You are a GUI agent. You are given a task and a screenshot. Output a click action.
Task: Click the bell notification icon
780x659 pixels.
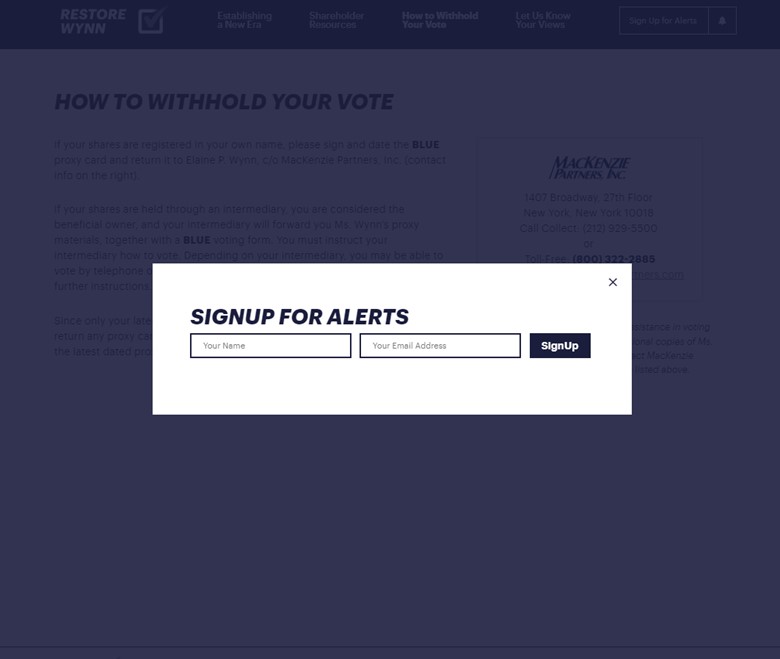click(x=722, y=21)
